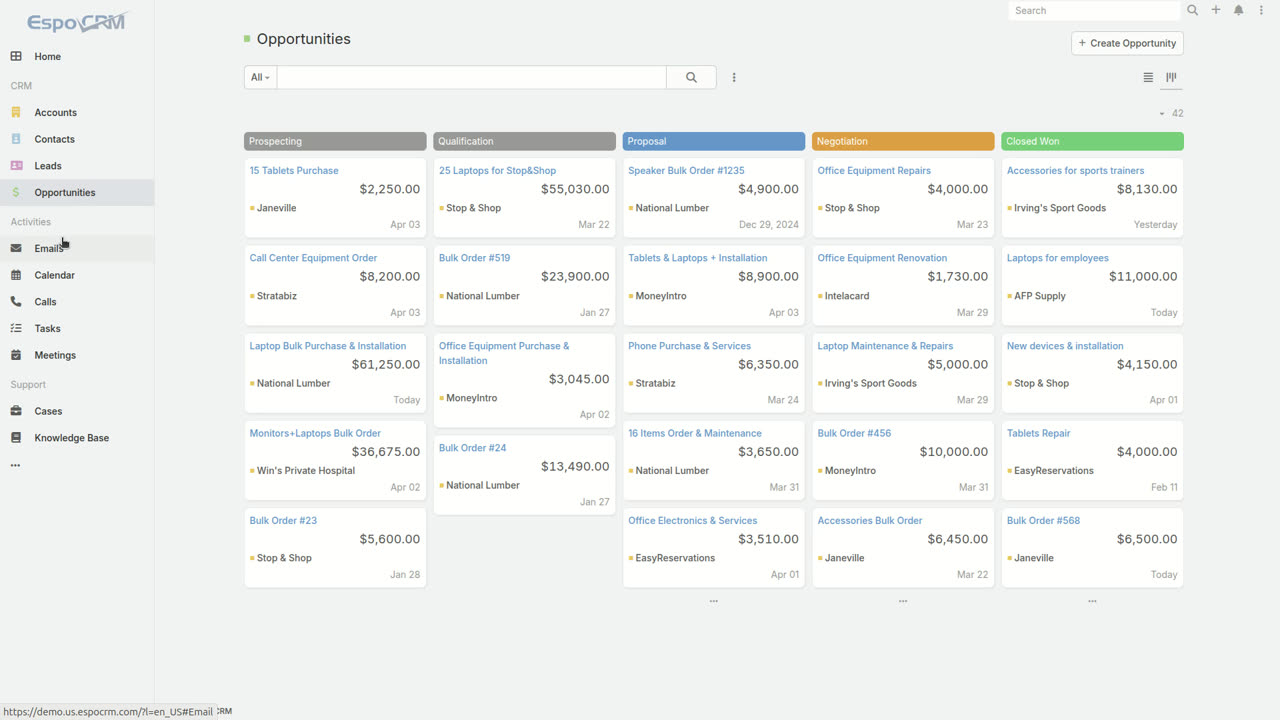Switch to list view mode

1148,77
